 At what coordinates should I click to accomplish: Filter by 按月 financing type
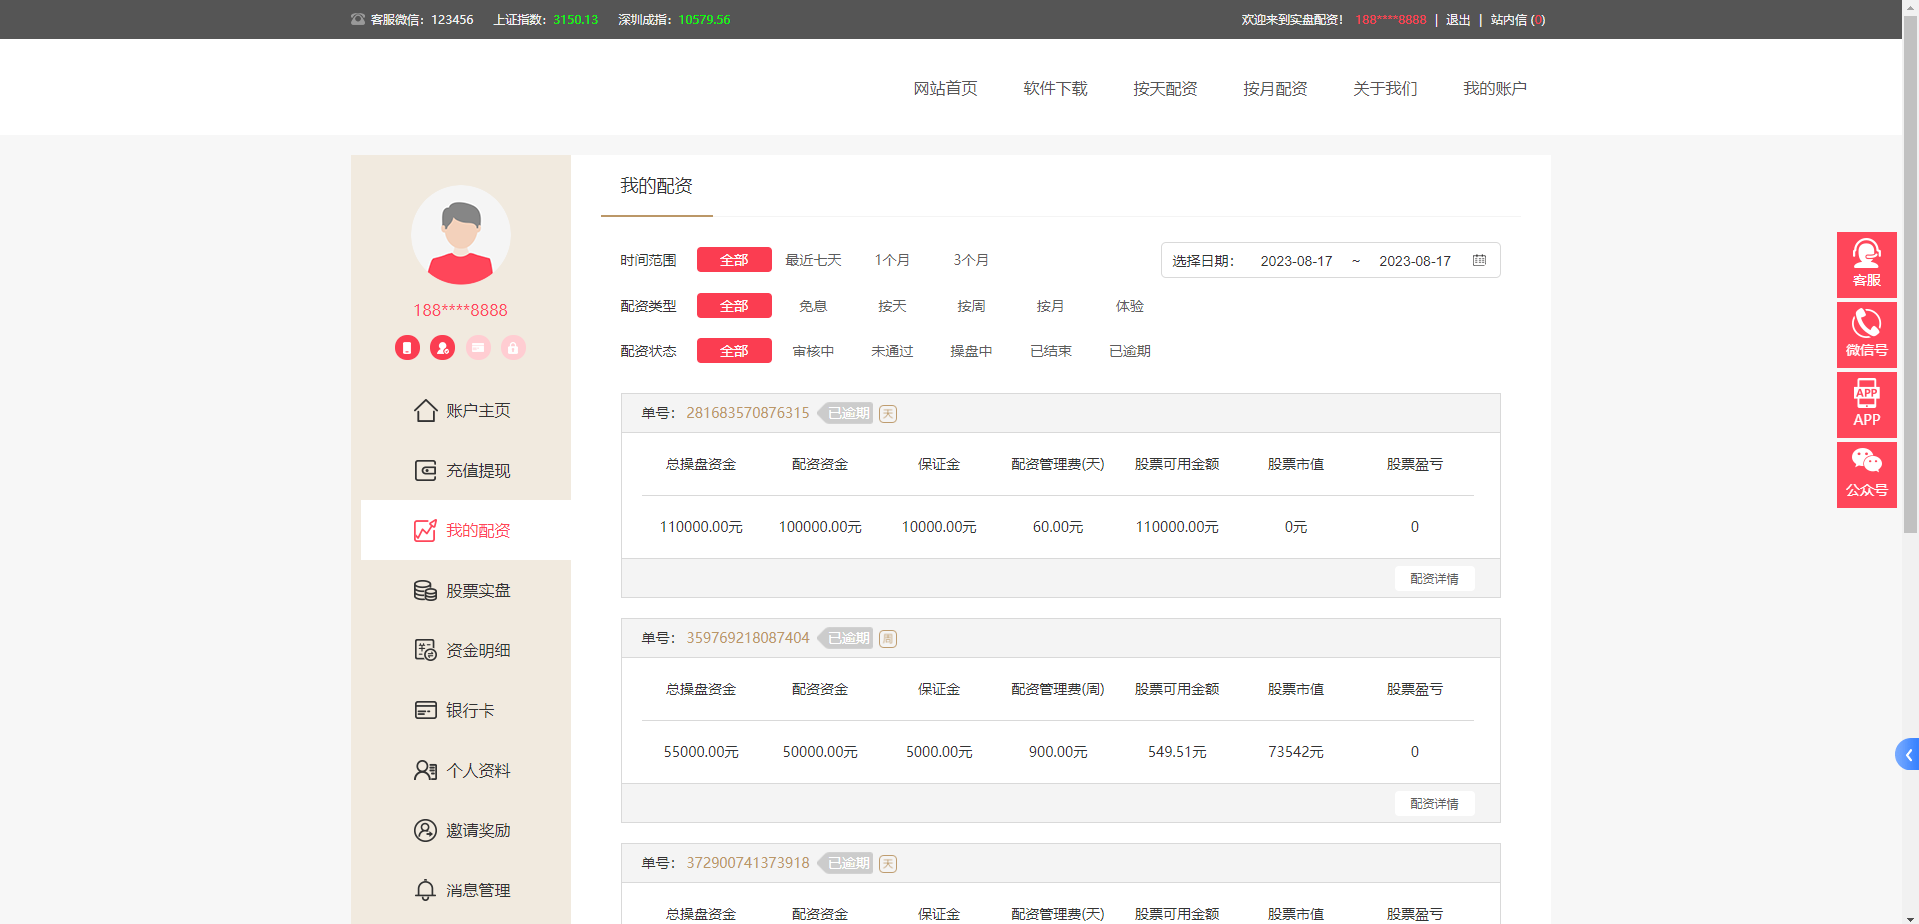(1050, 306)
